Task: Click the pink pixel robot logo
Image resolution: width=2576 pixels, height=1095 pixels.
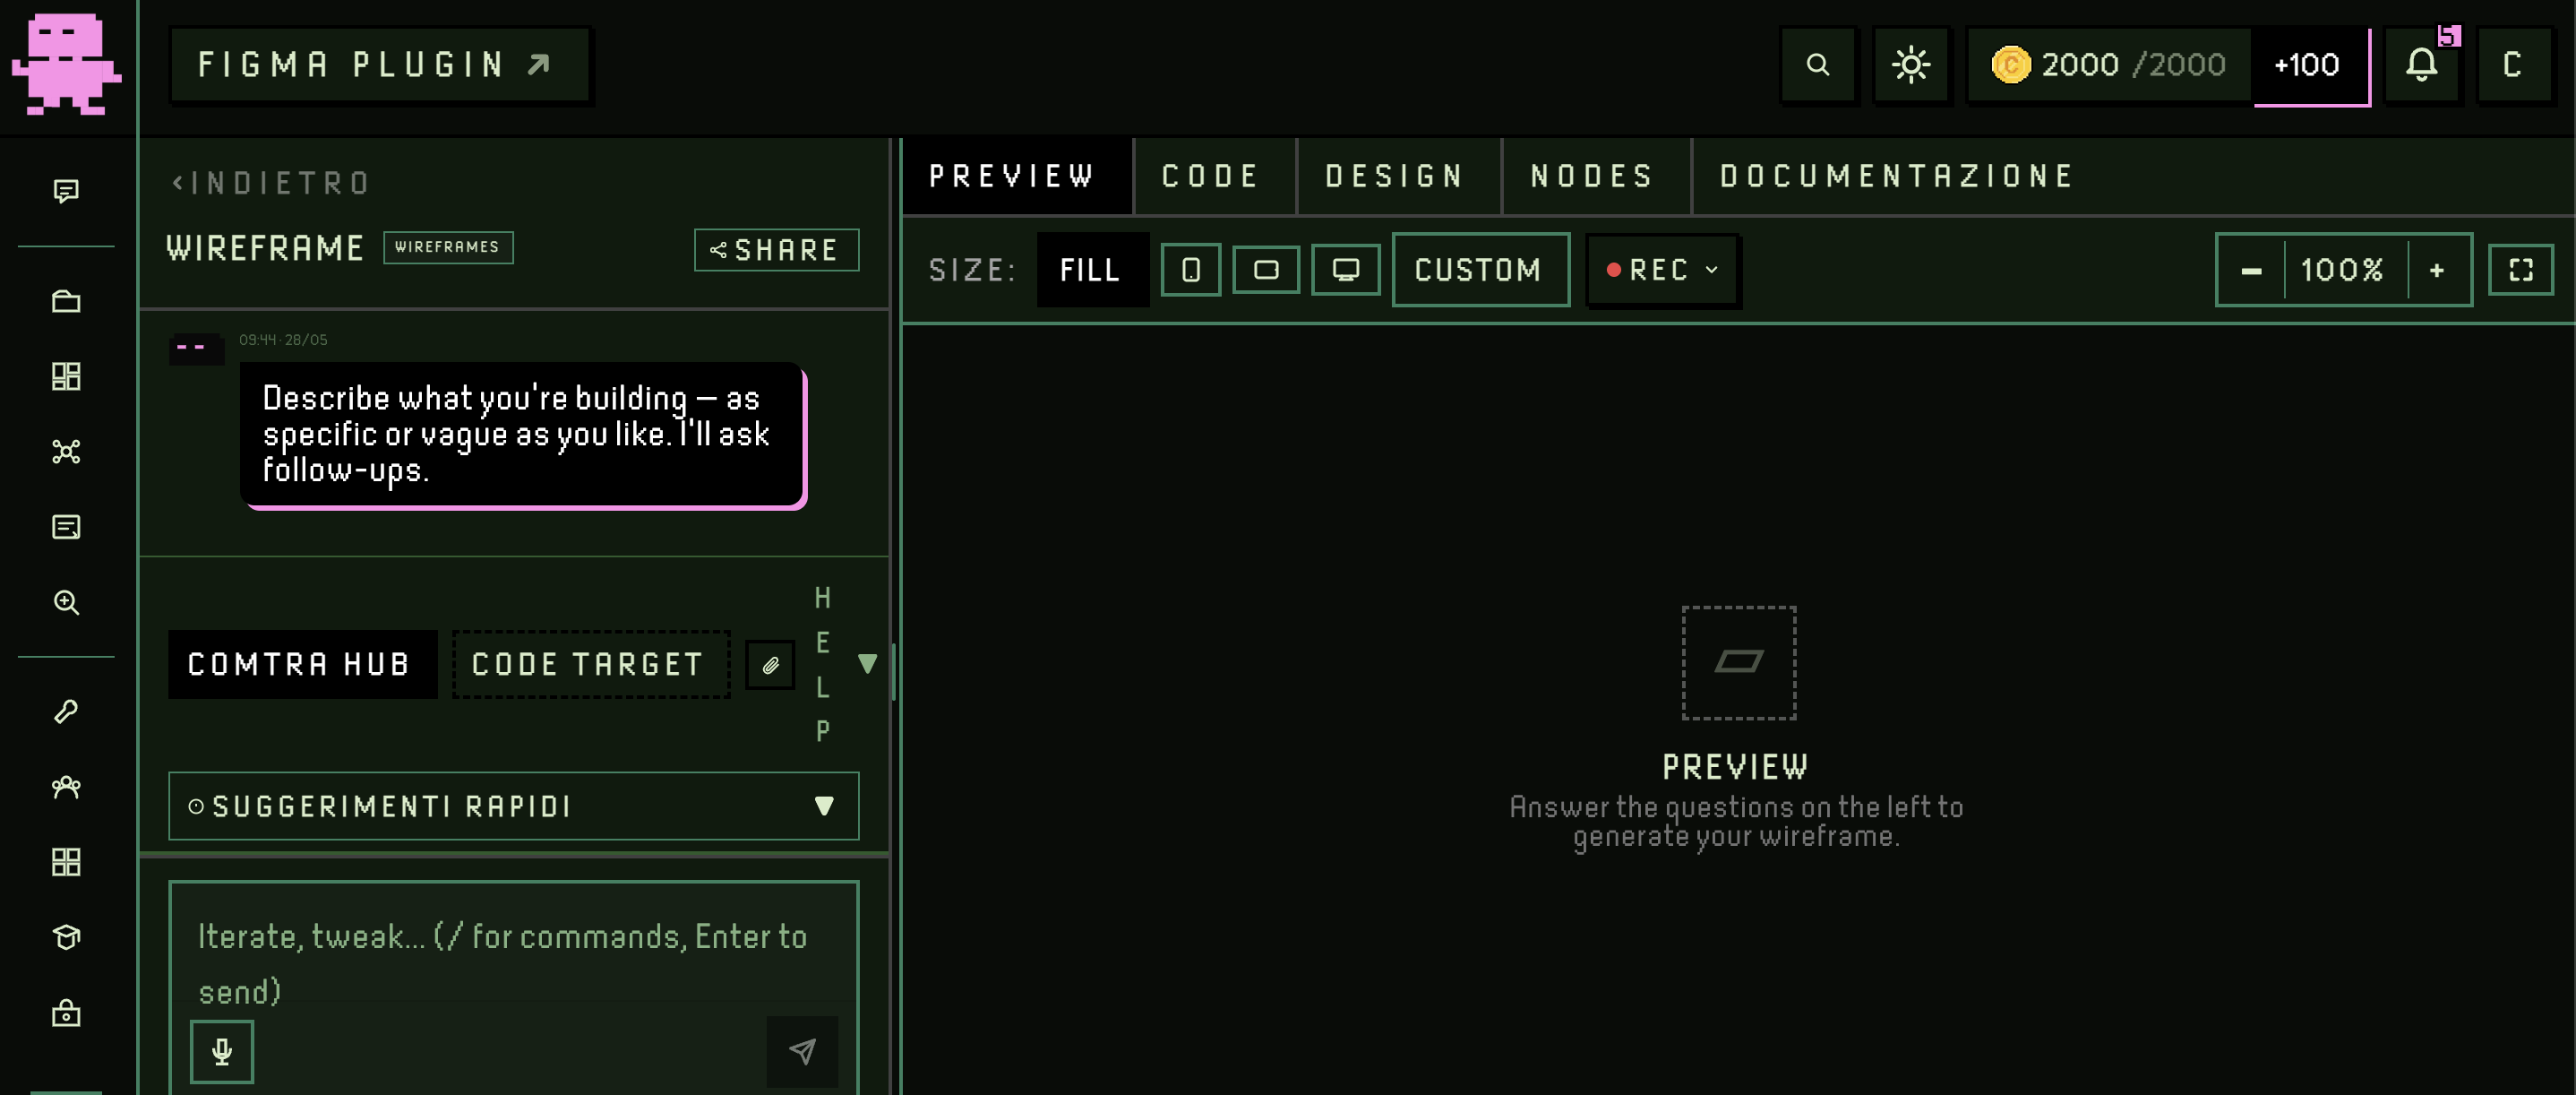Action: click(x=66, y=63)
